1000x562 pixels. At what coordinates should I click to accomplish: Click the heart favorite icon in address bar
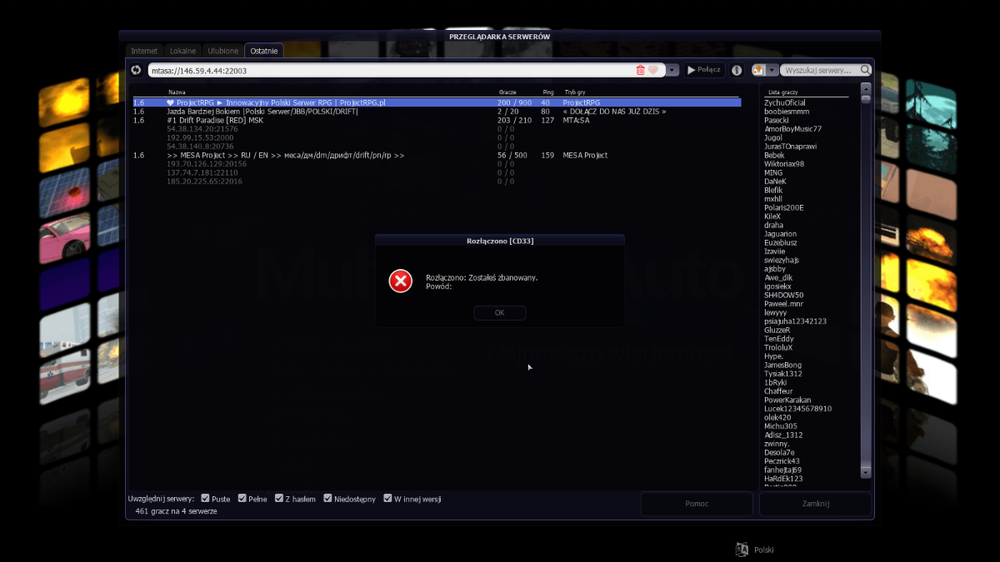pyautogui.click(x=653, y=70)
